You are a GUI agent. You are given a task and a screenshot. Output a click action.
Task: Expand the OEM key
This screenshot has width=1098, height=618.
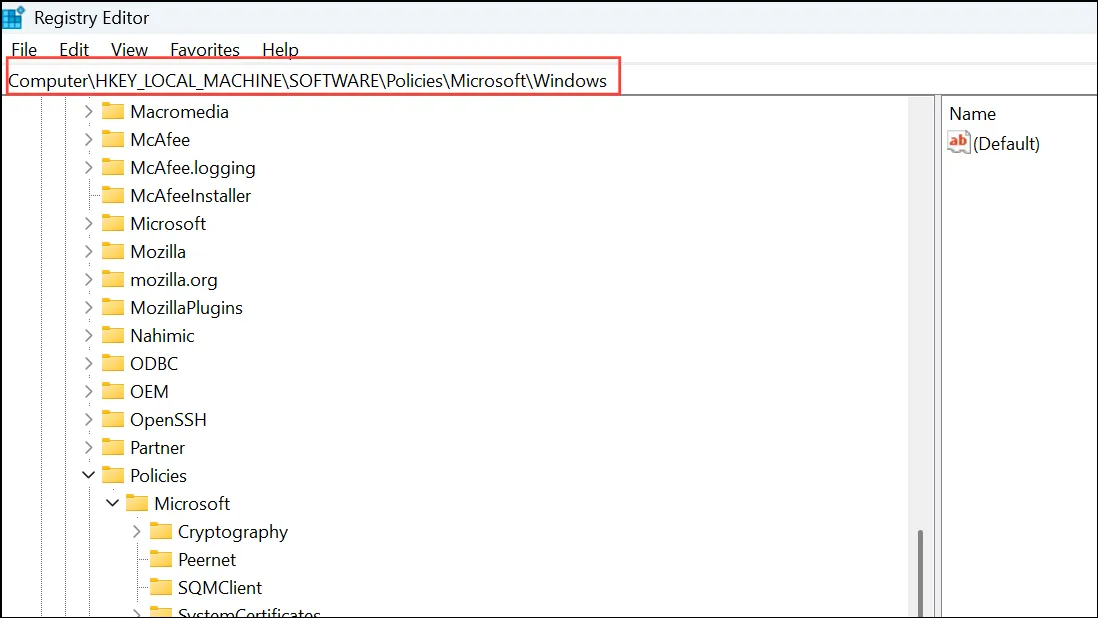pyautogui.click(x=88, y=391)
